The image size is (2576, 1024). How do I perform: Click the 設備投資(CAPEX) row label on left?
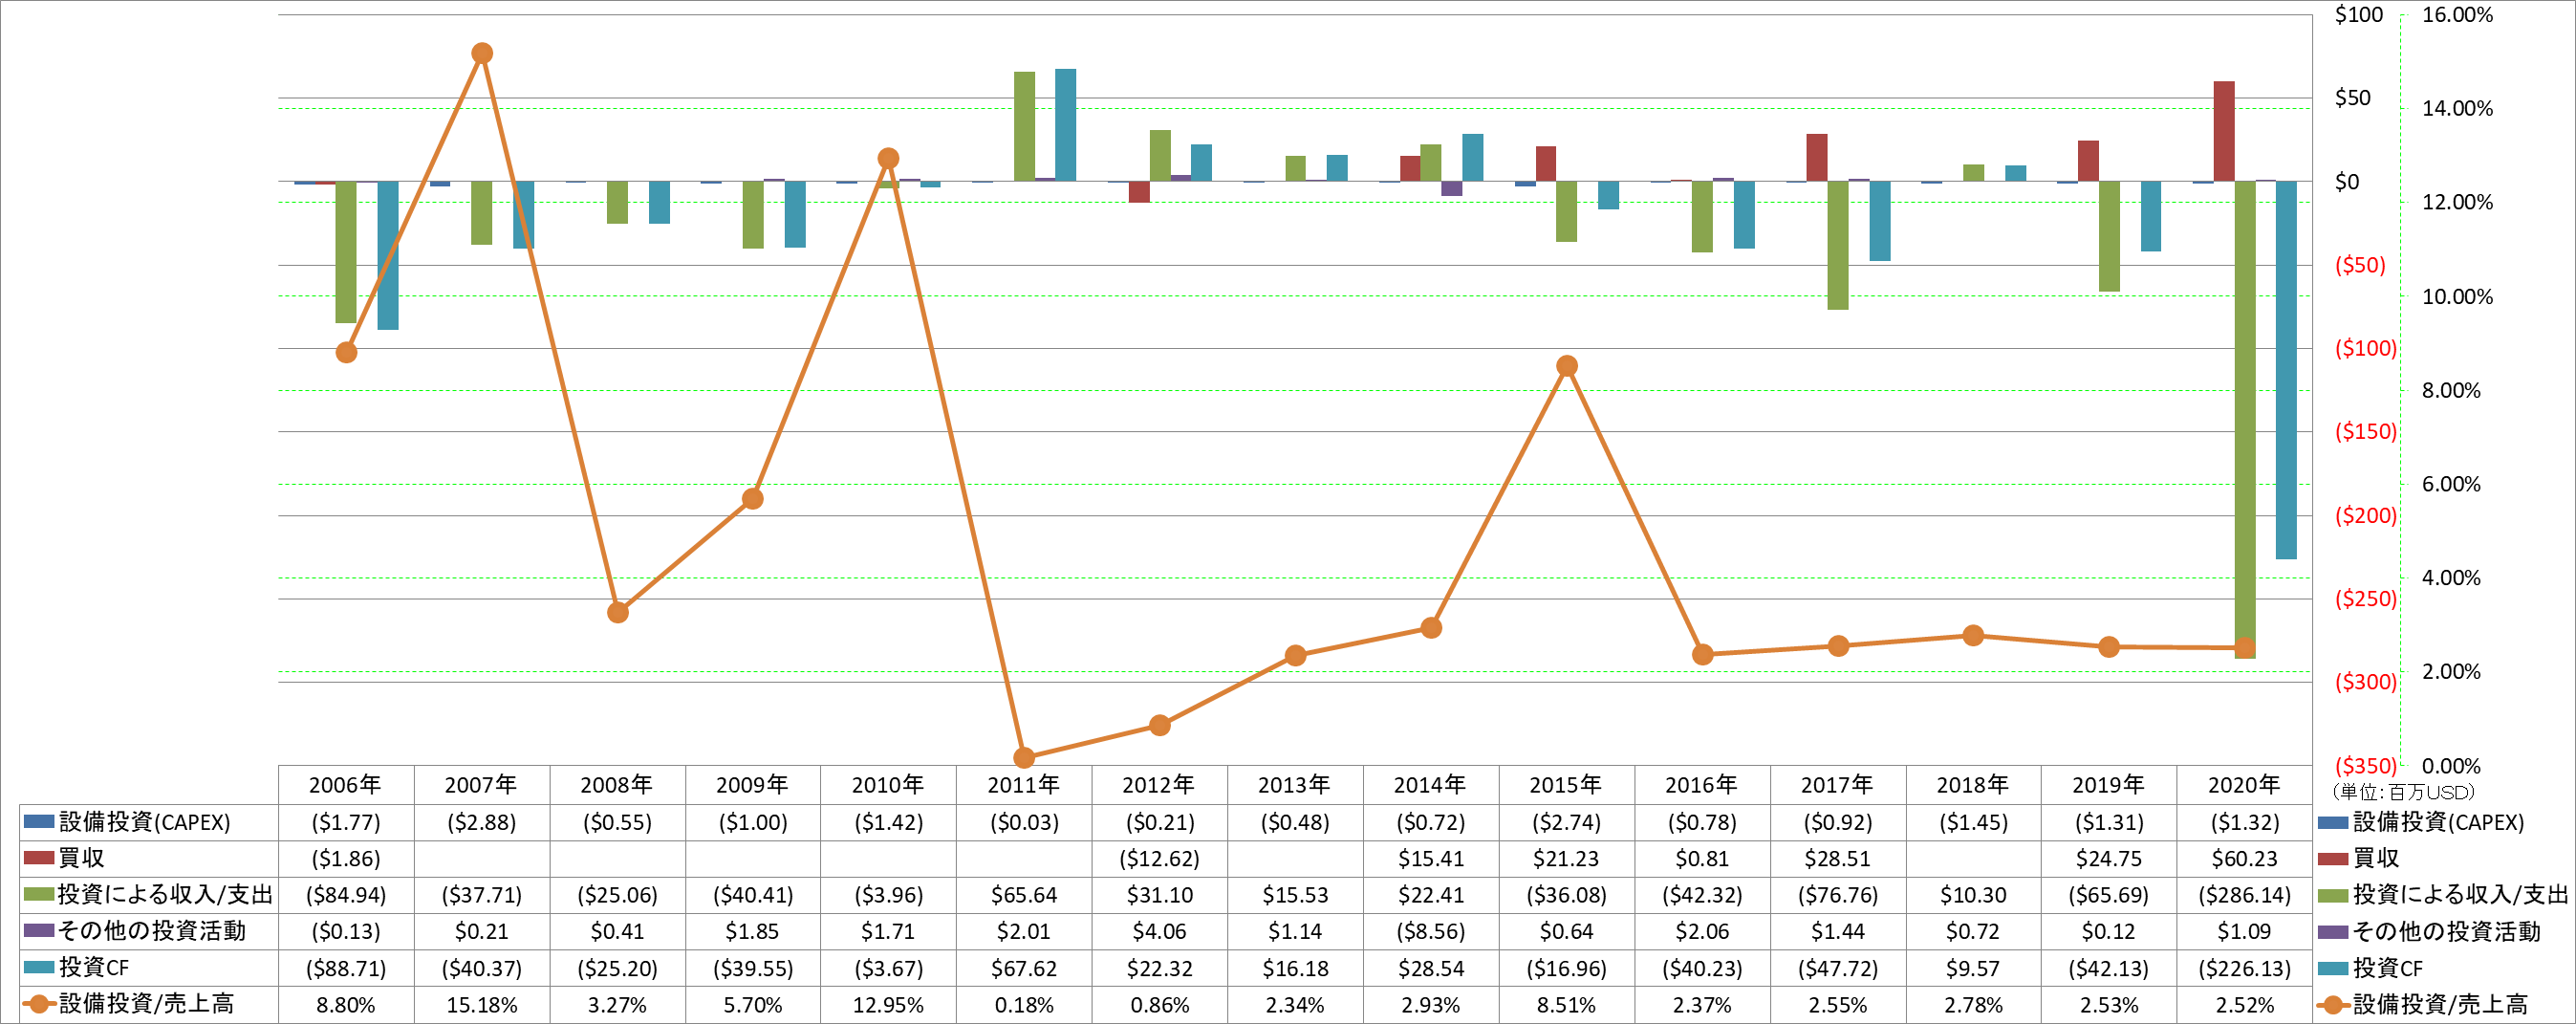[145, 822]
